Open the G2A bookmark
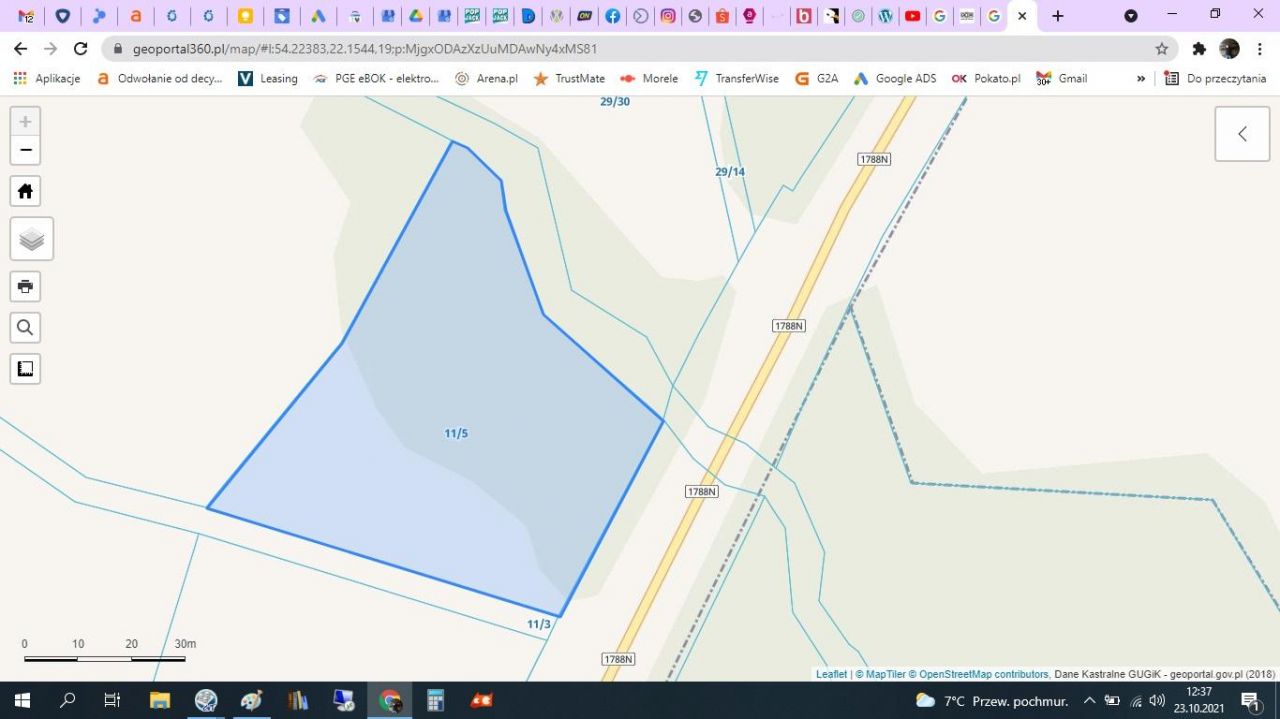The width and height of the screenshot is (1280, 719). point(817,78)
